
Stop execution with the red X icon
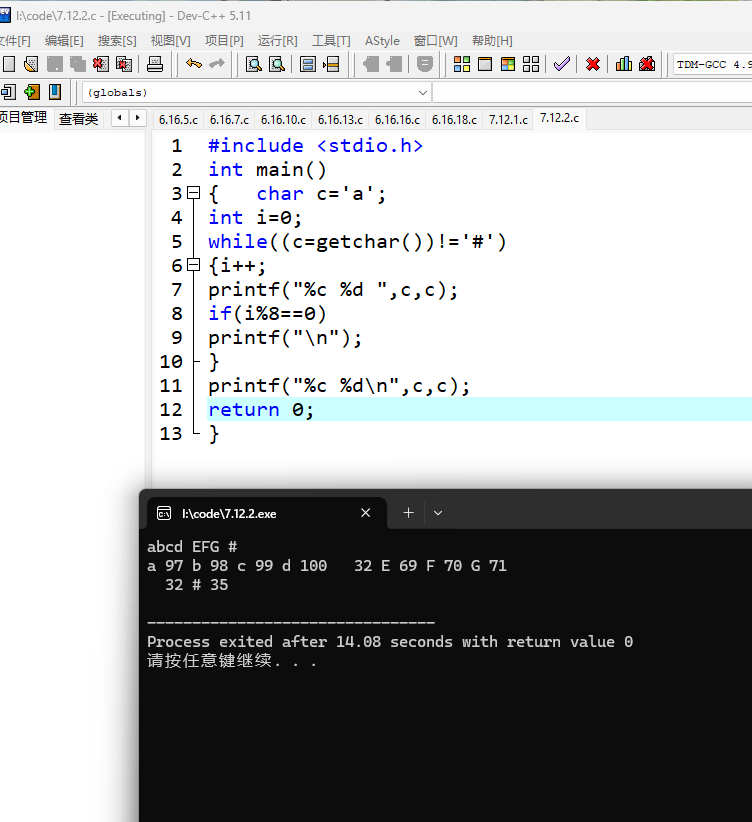pyautogui.click(x=593, y=64)
